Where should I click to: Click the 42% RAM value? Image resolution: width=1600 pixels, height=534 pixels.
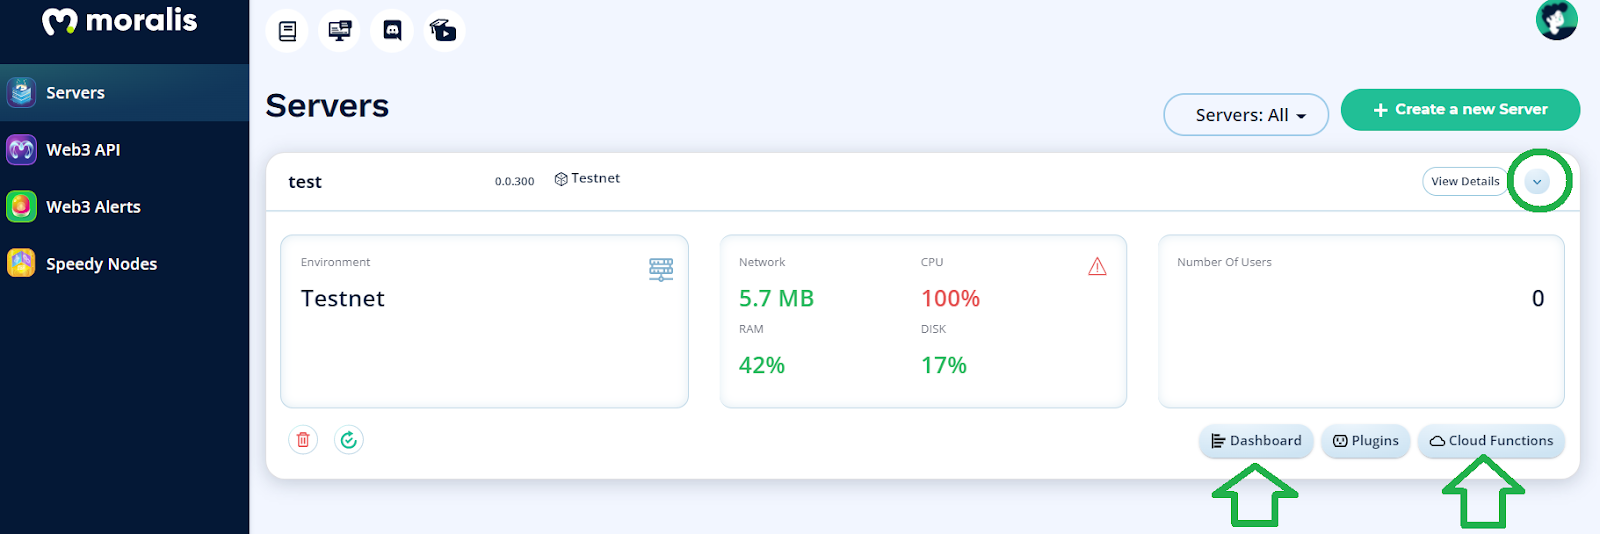point(762,365)
